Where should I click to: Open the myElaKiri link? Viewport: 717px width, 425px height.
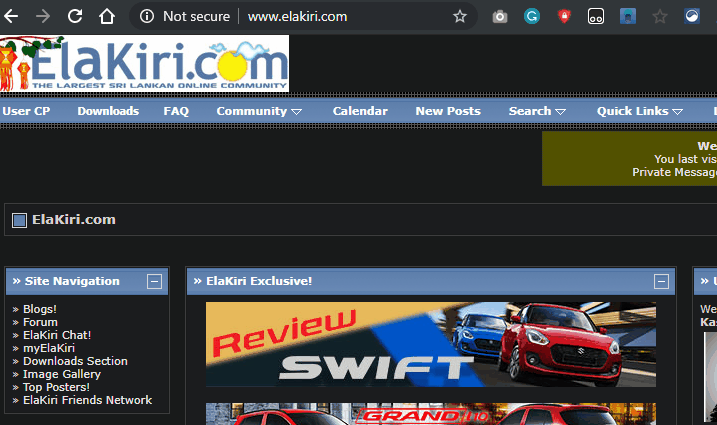(49, 348)
